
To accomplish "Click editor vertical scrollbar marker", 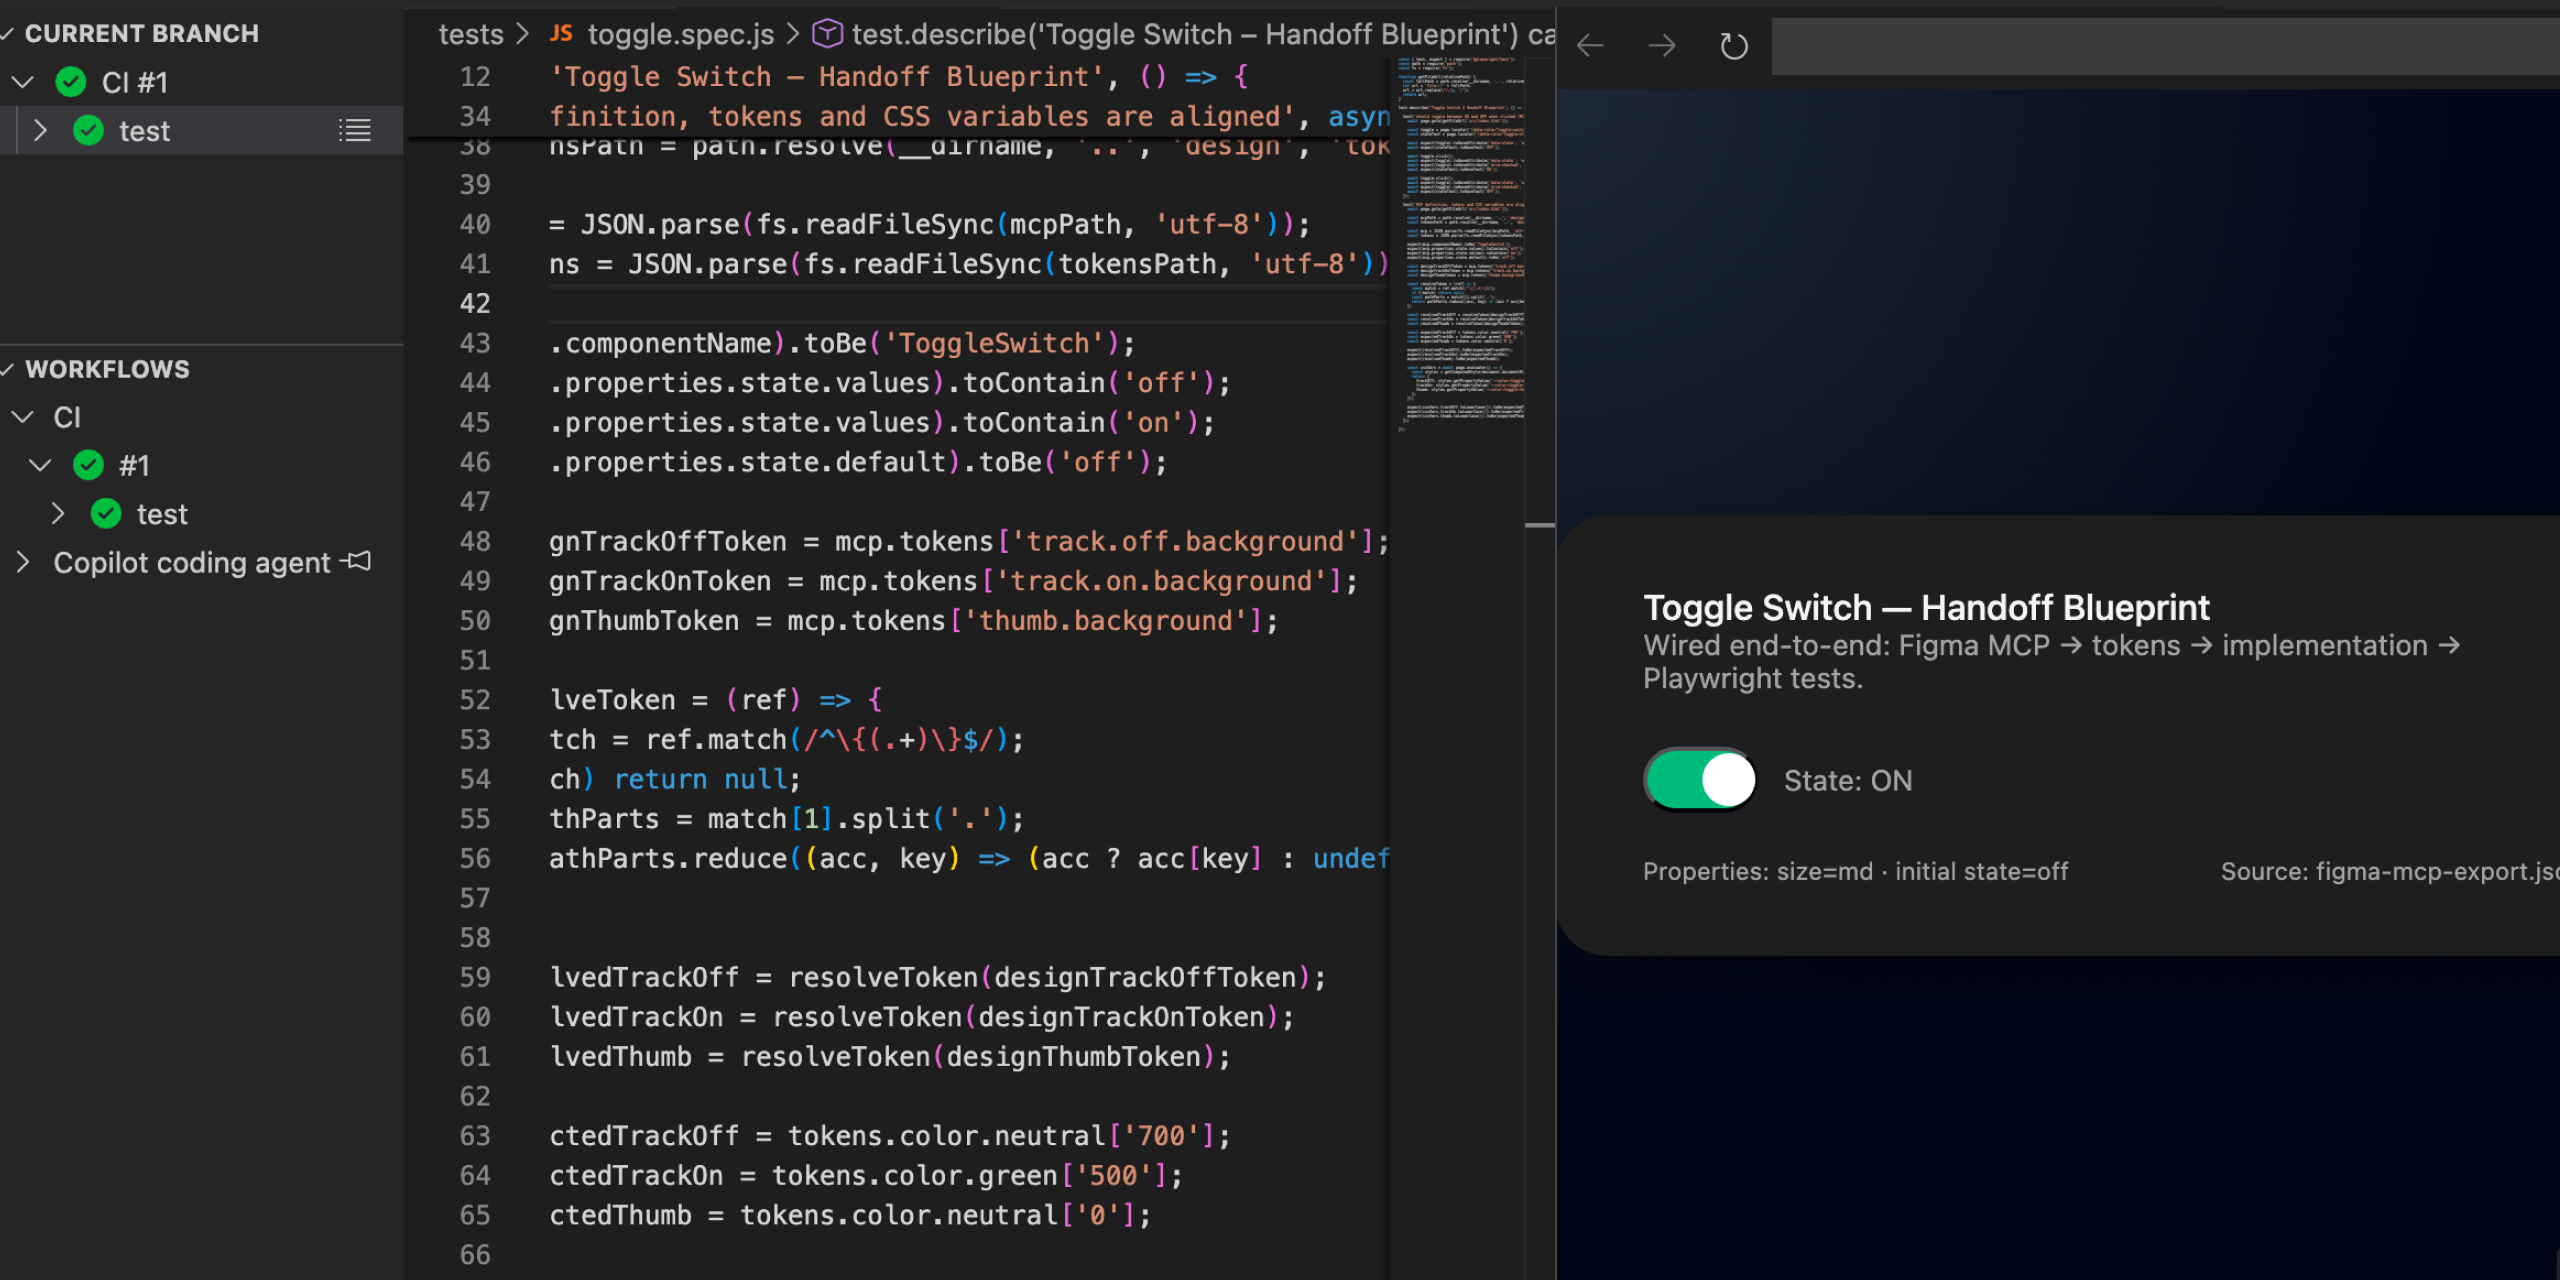I will coord(1540,524).
